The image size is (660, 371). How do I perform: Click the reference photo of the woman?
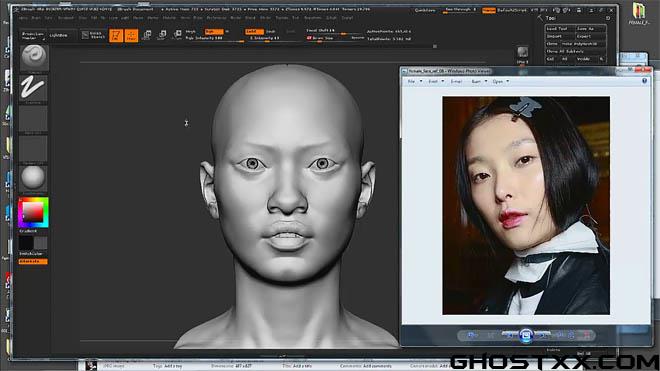pyautogui.click(x=526, y=206)
